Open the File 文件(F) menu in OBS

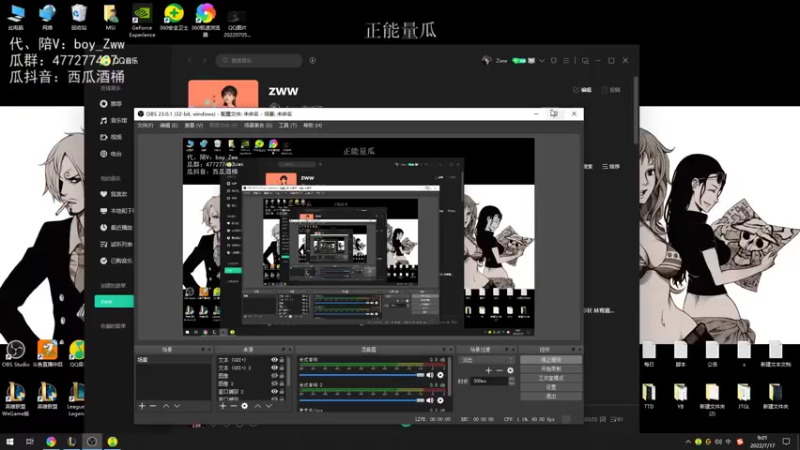pos(145,126)
